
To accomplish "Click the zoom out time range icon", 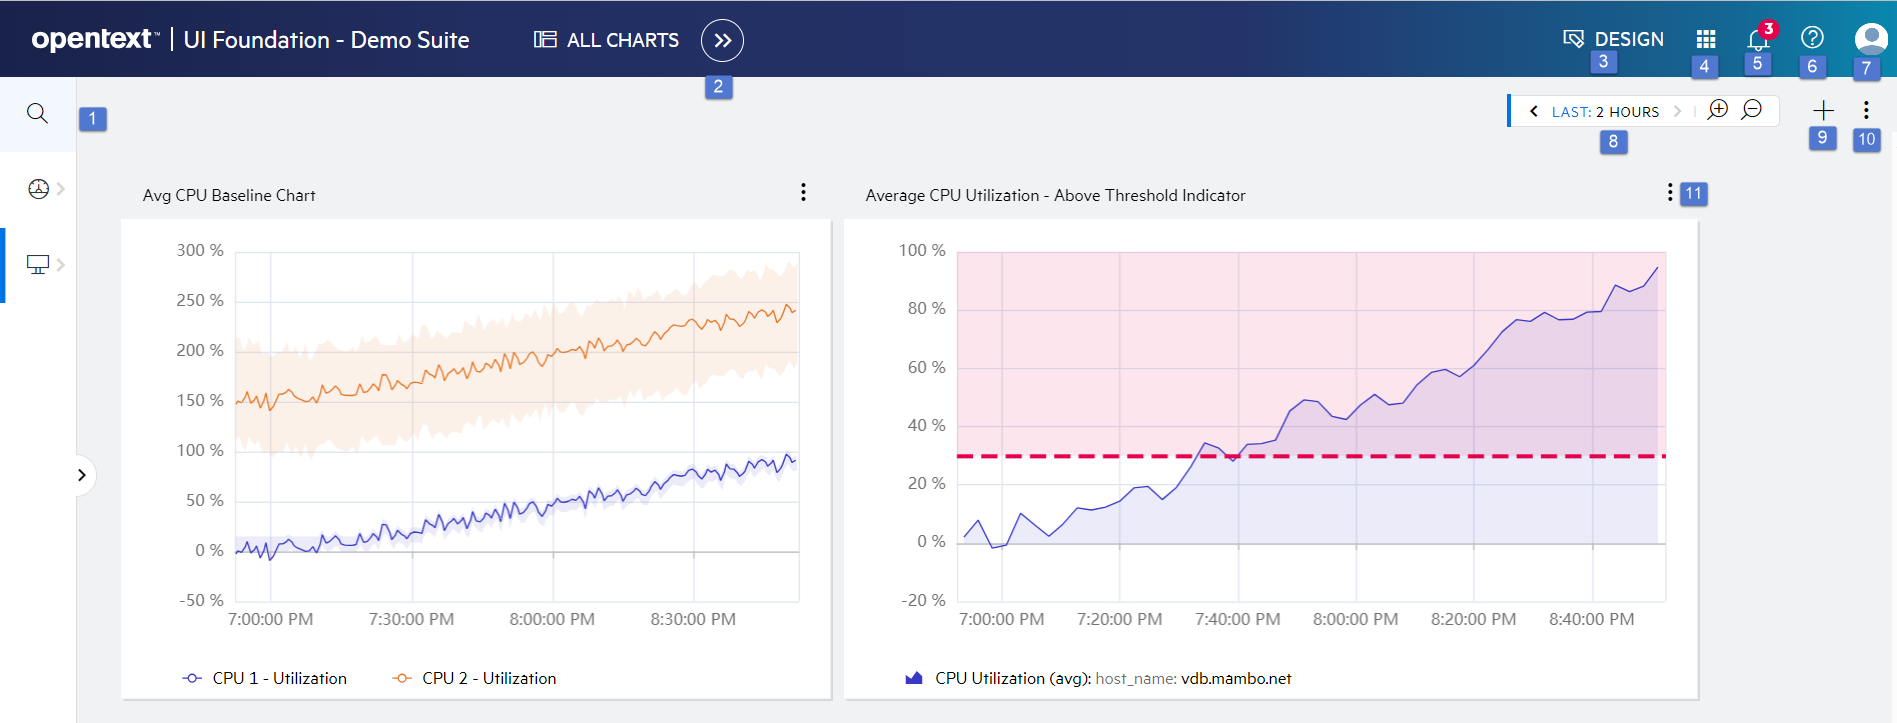I will (x=1752, y=110).
